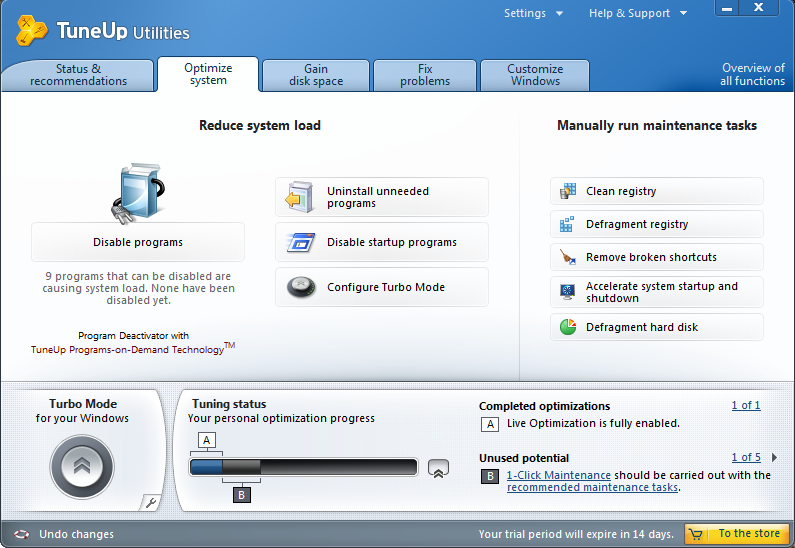Click the 1 of 5 link
Image resolution: width=795 pixels, height=548 pixels.
pyautogui.click(x=746, y=457)
